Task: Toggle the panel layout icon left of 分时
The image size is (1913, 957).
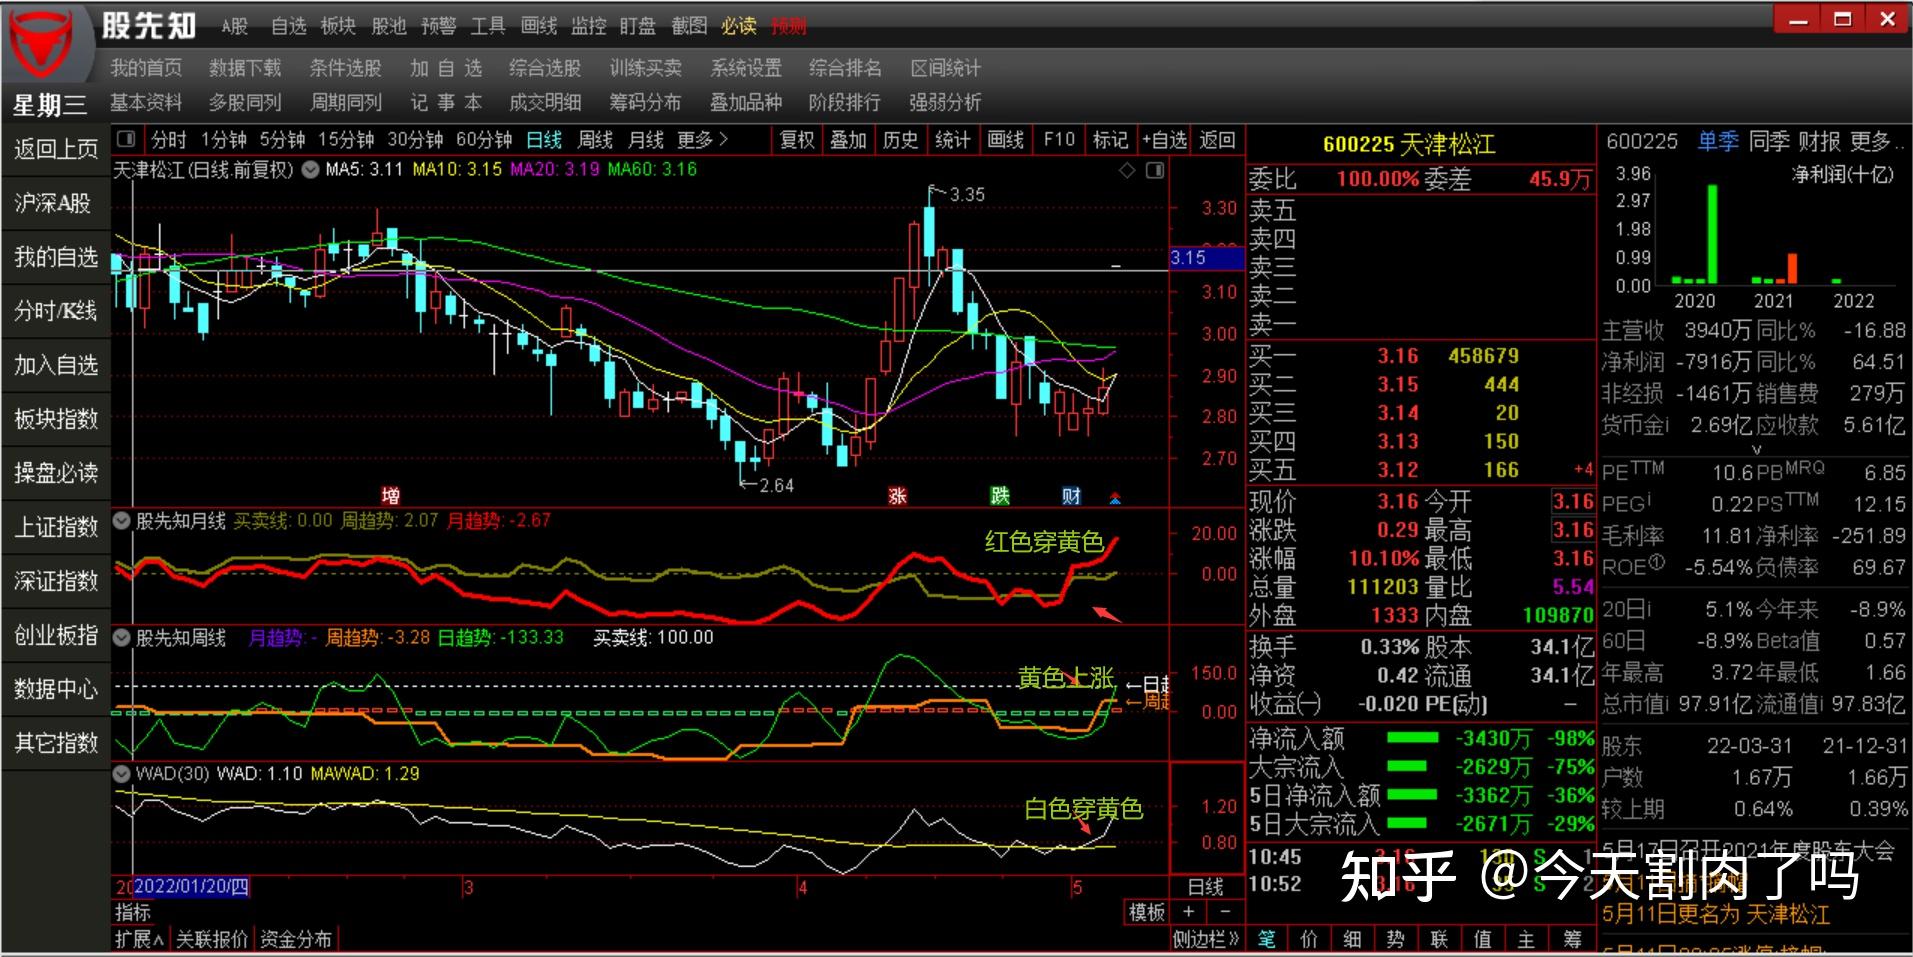Action: [126, 139]
